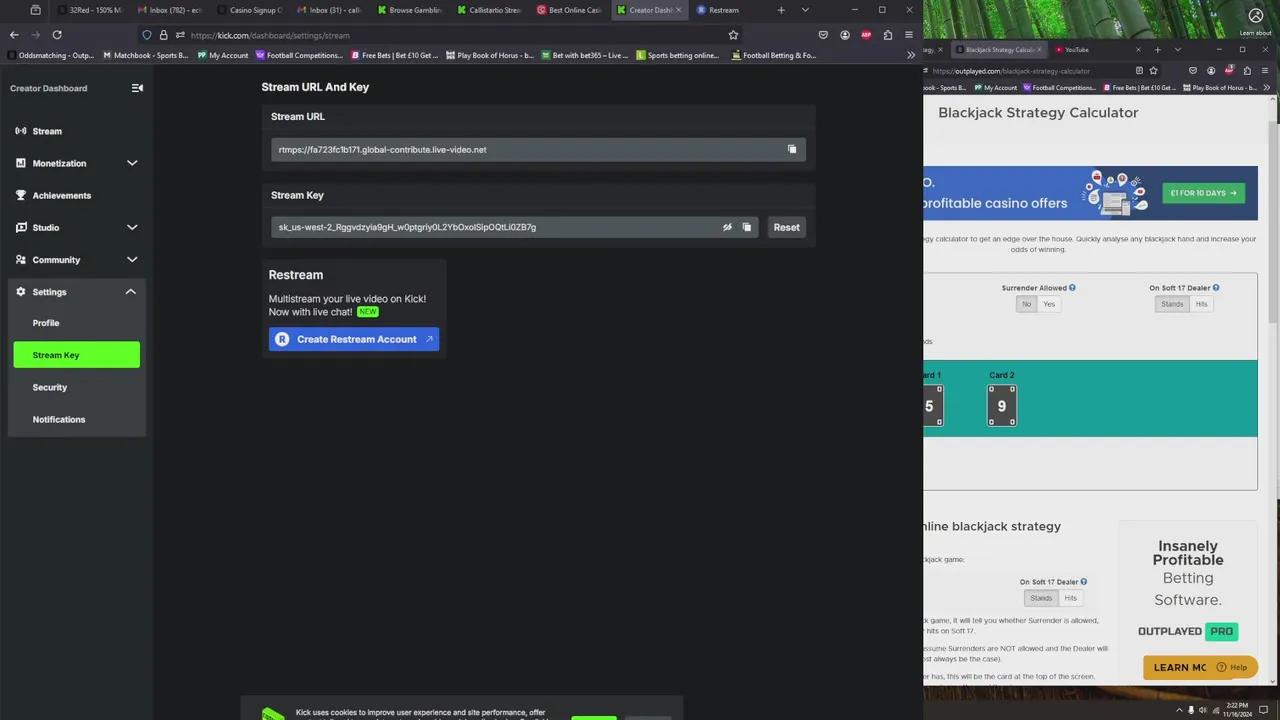Click Create Restream Account button
This screenshot has width=1280, height=720.
354,339
